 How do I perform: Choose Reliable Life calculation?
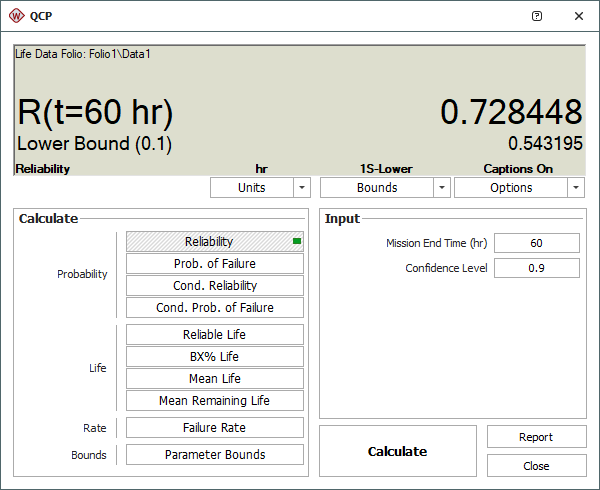point(215,335)
